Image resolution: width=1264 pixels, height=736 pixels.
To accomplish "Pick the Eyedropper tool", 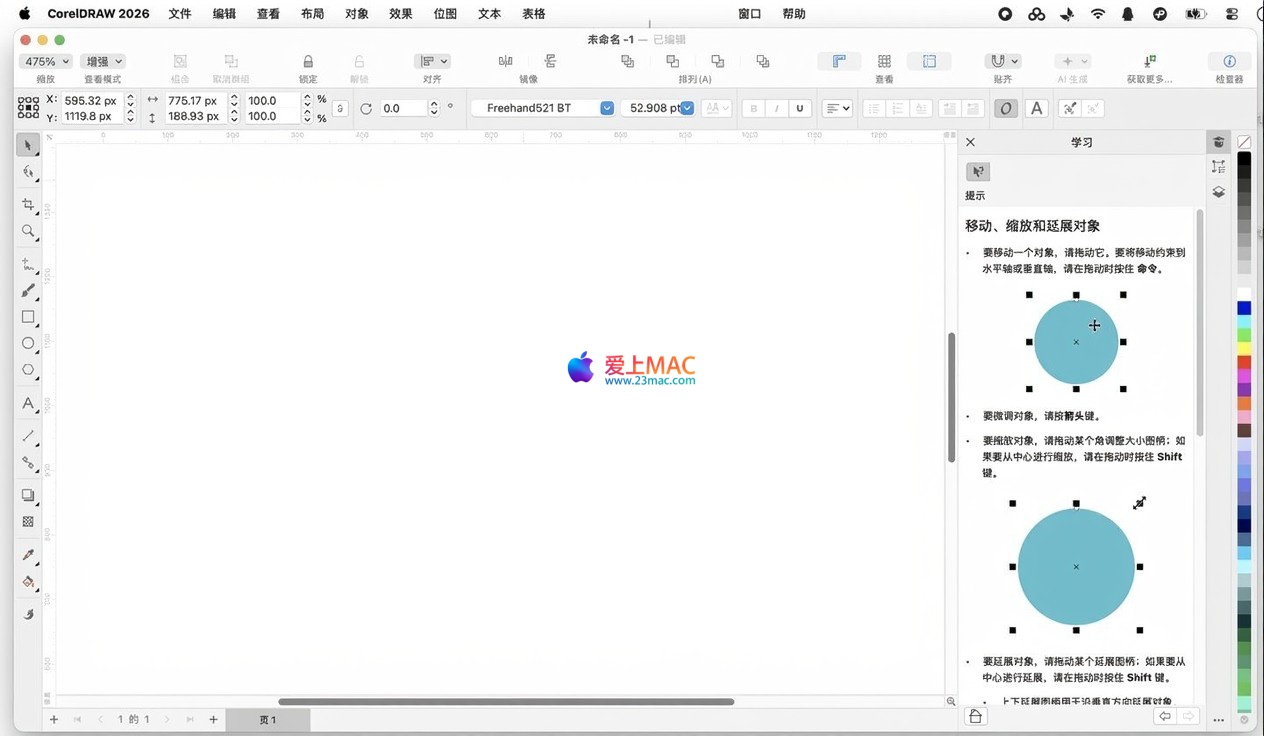I will click(x=28, y=555).
